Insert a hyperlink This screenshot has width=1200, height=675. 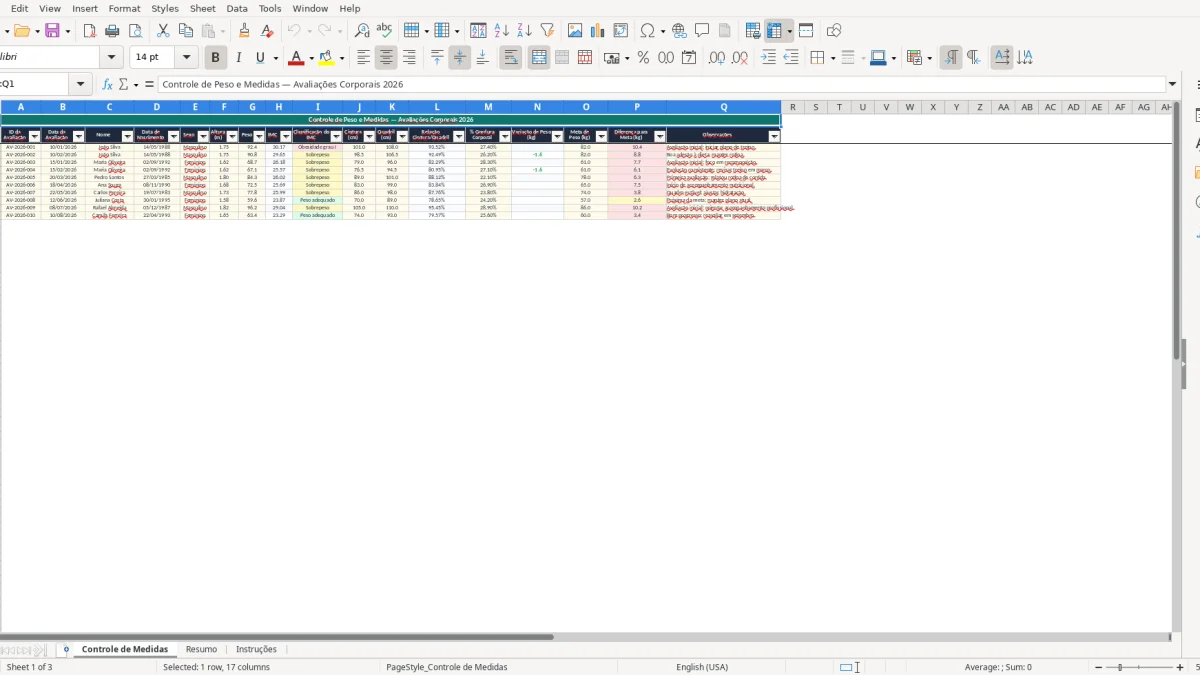680,31
